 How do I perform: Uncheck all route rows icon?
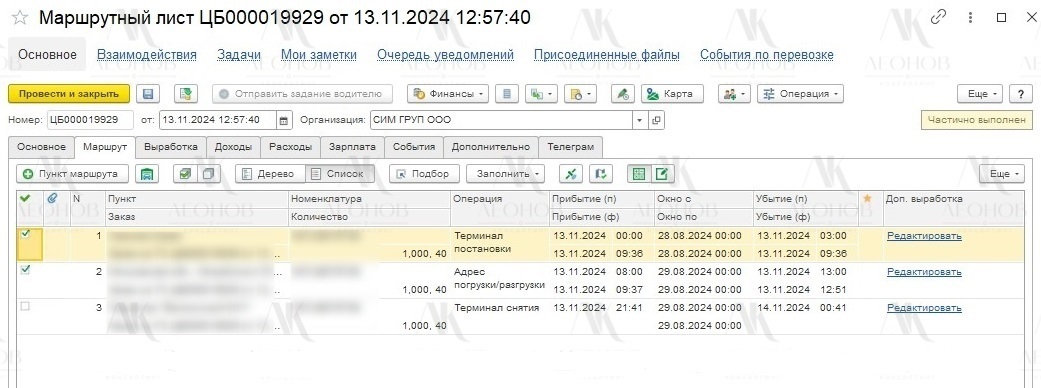(x=209, y=173)
